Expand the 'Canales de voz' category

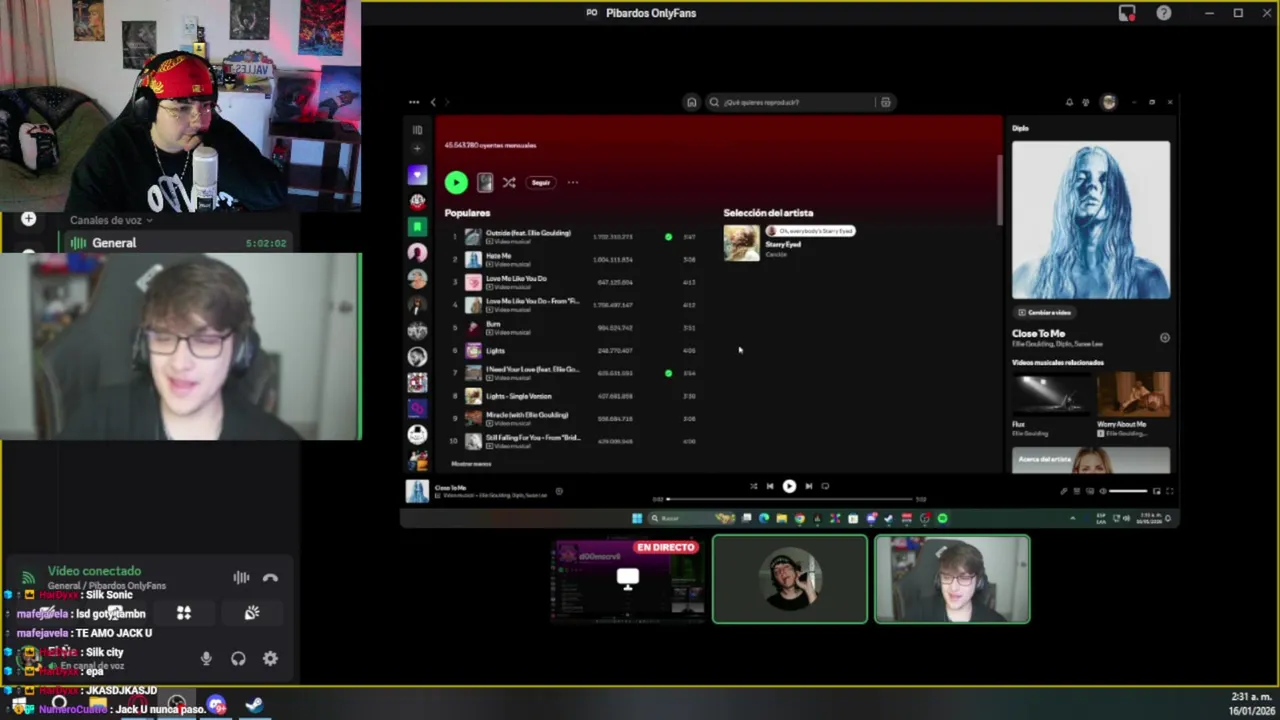pos(110,220)
